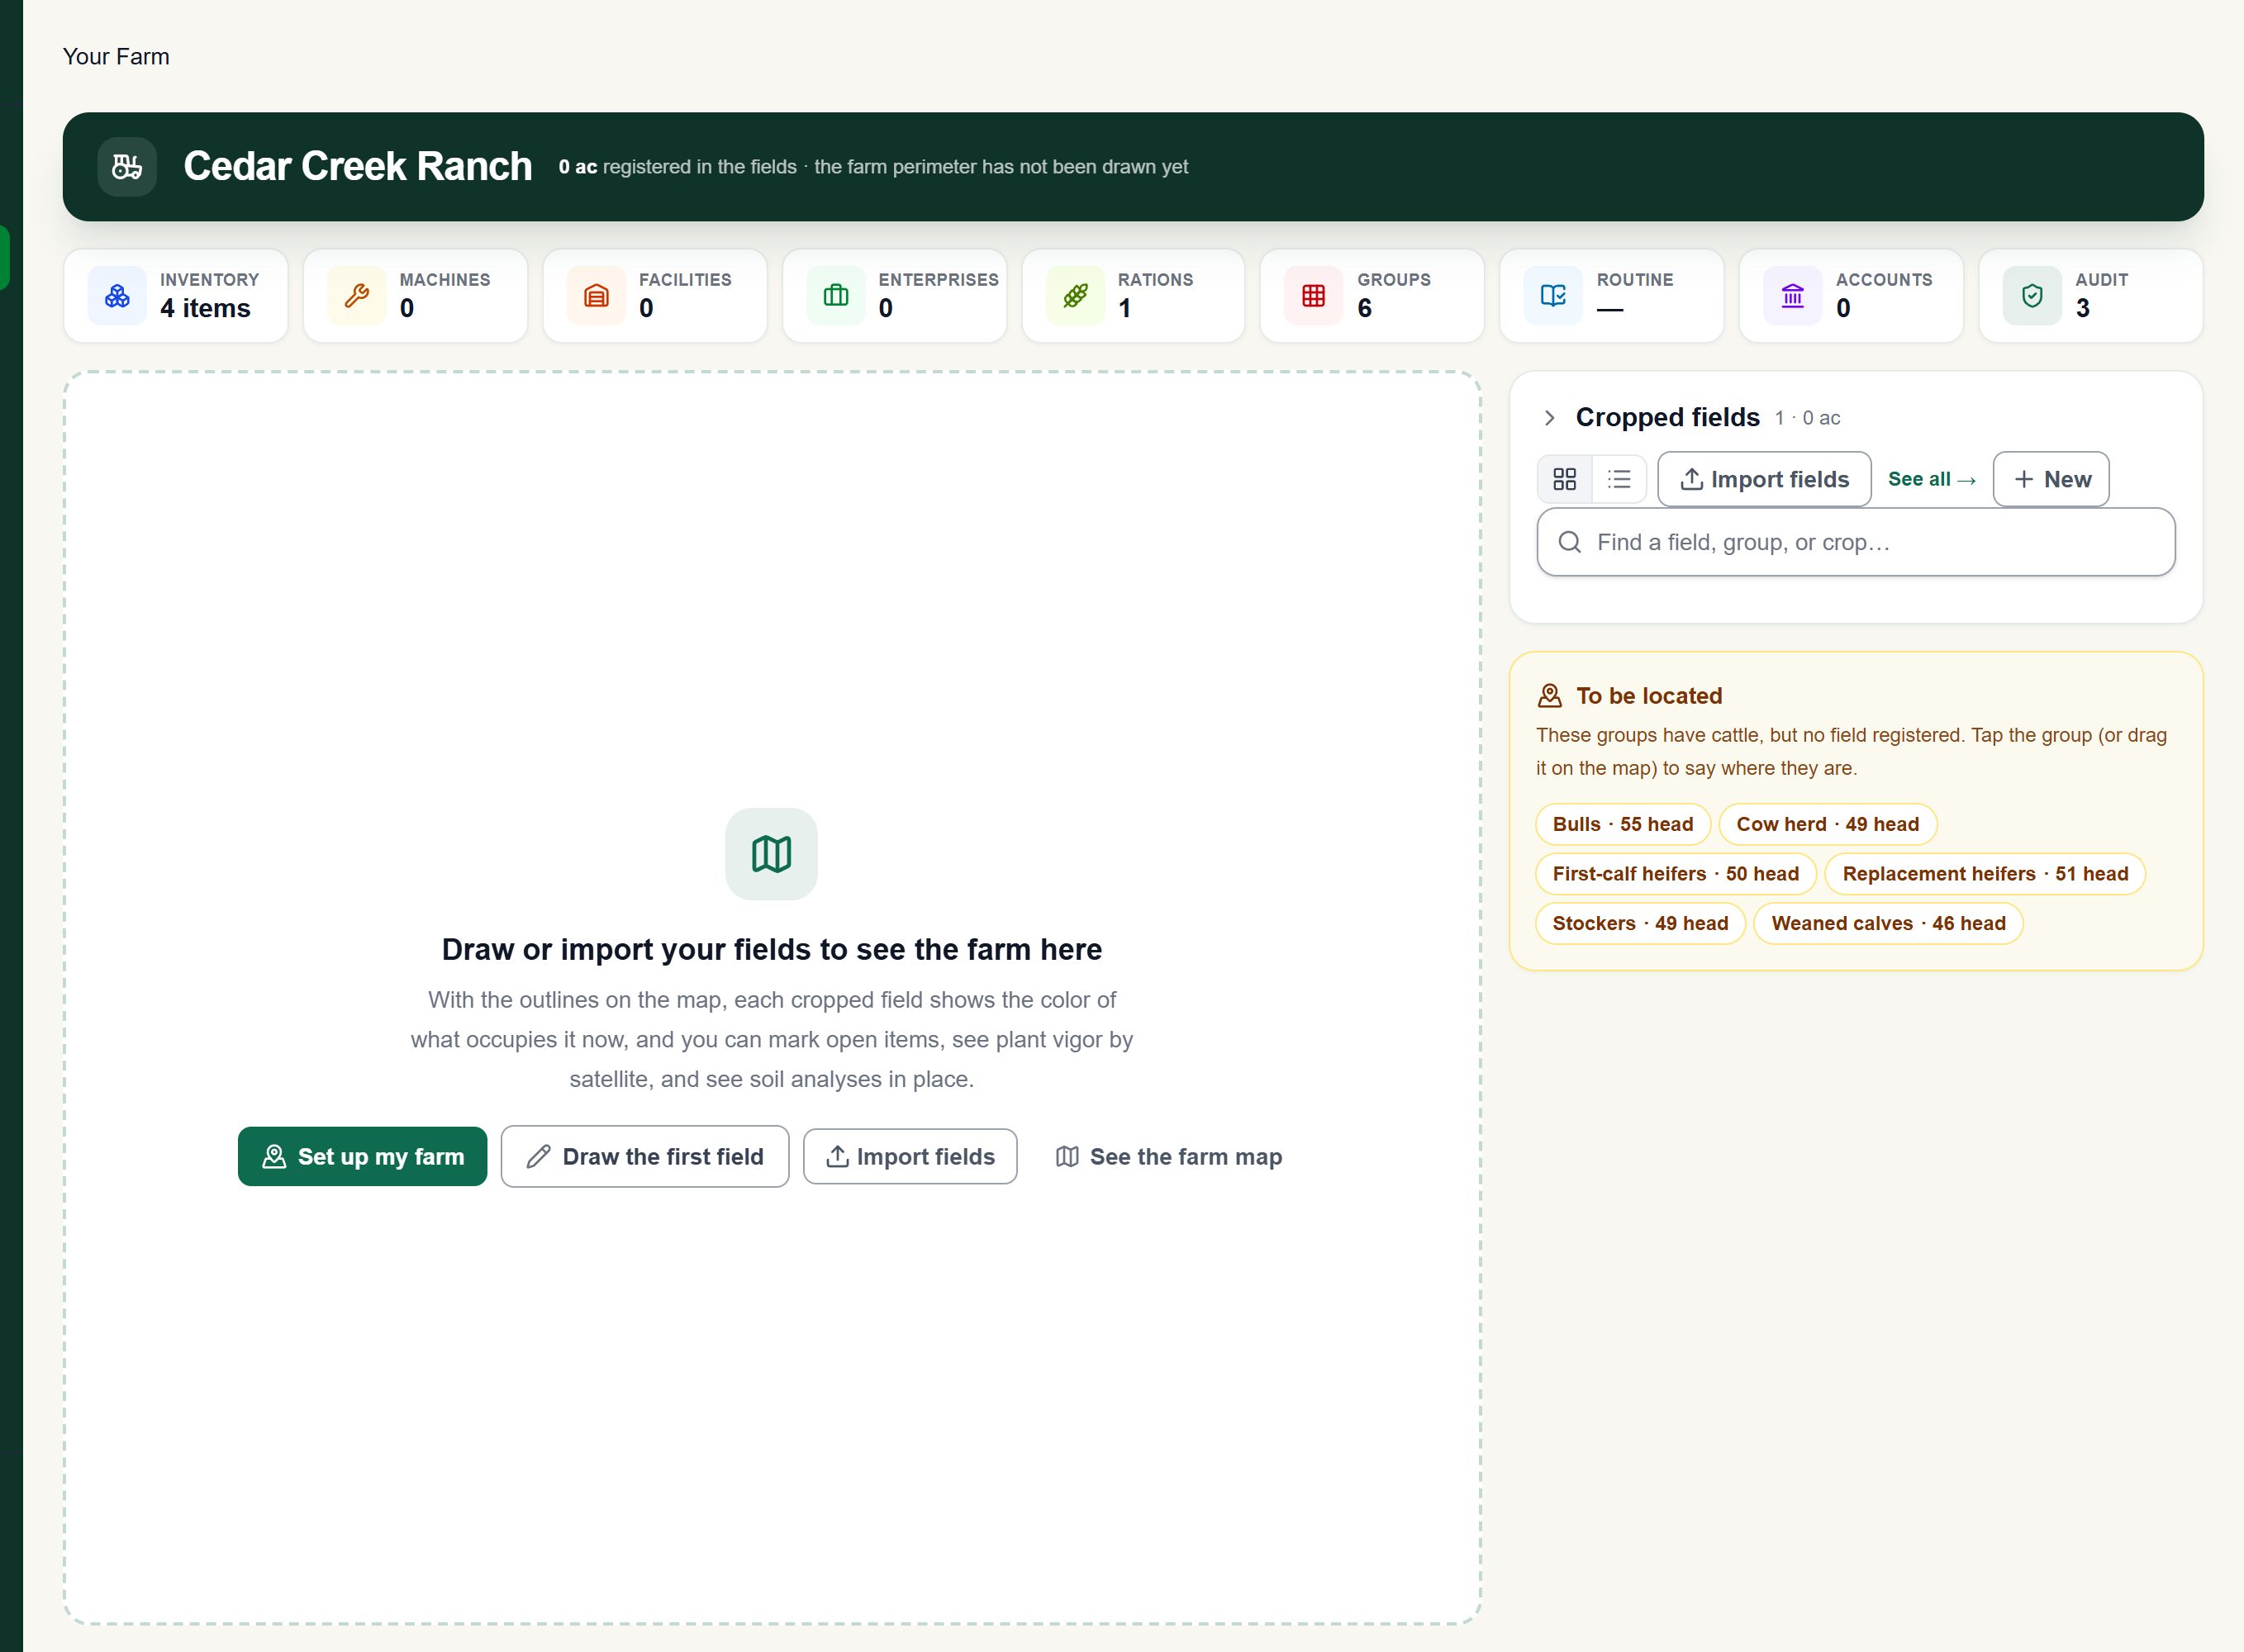Open the Accounts 0 card
This screenshot has height=1652, width=2244.
point(1851,296)
